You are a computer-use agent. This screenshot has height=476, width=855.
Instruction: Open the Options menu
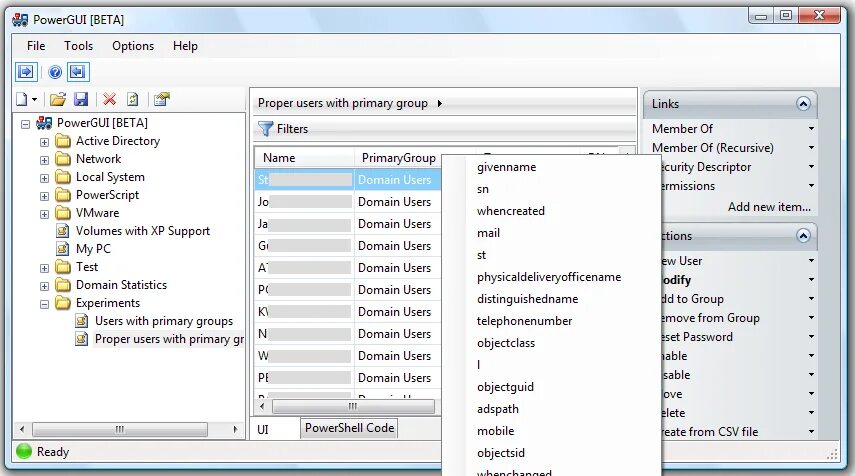(133, 46)
